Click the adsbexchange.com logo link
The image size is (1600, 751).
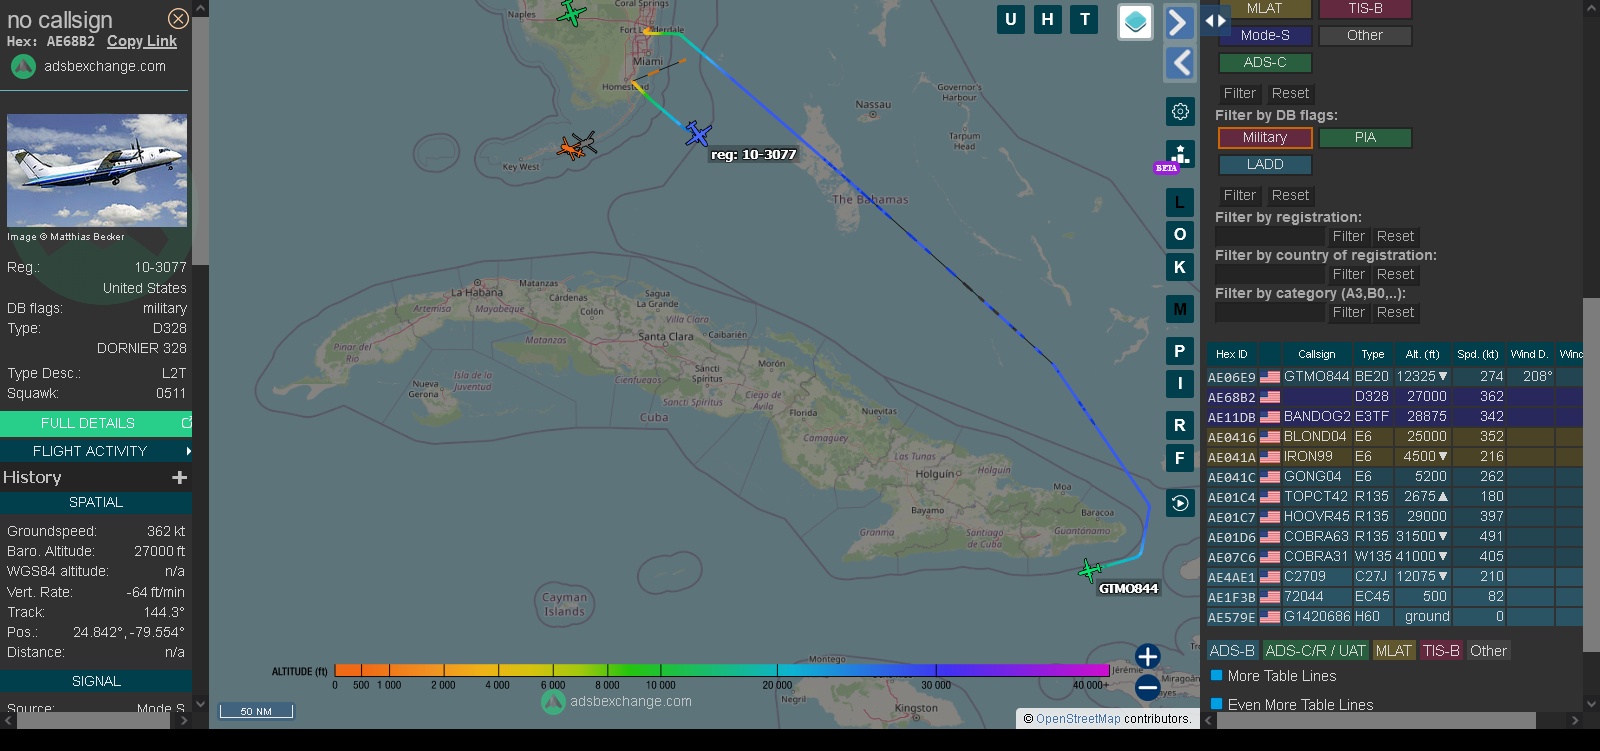click(x=88, y=66)
